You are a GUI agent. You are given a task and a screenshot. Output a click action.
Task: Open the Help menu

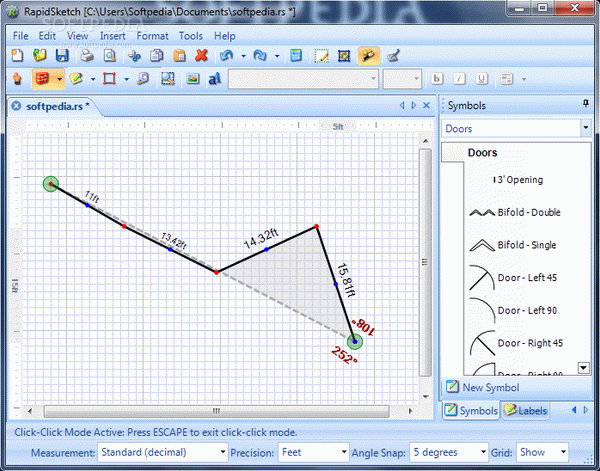225,36
